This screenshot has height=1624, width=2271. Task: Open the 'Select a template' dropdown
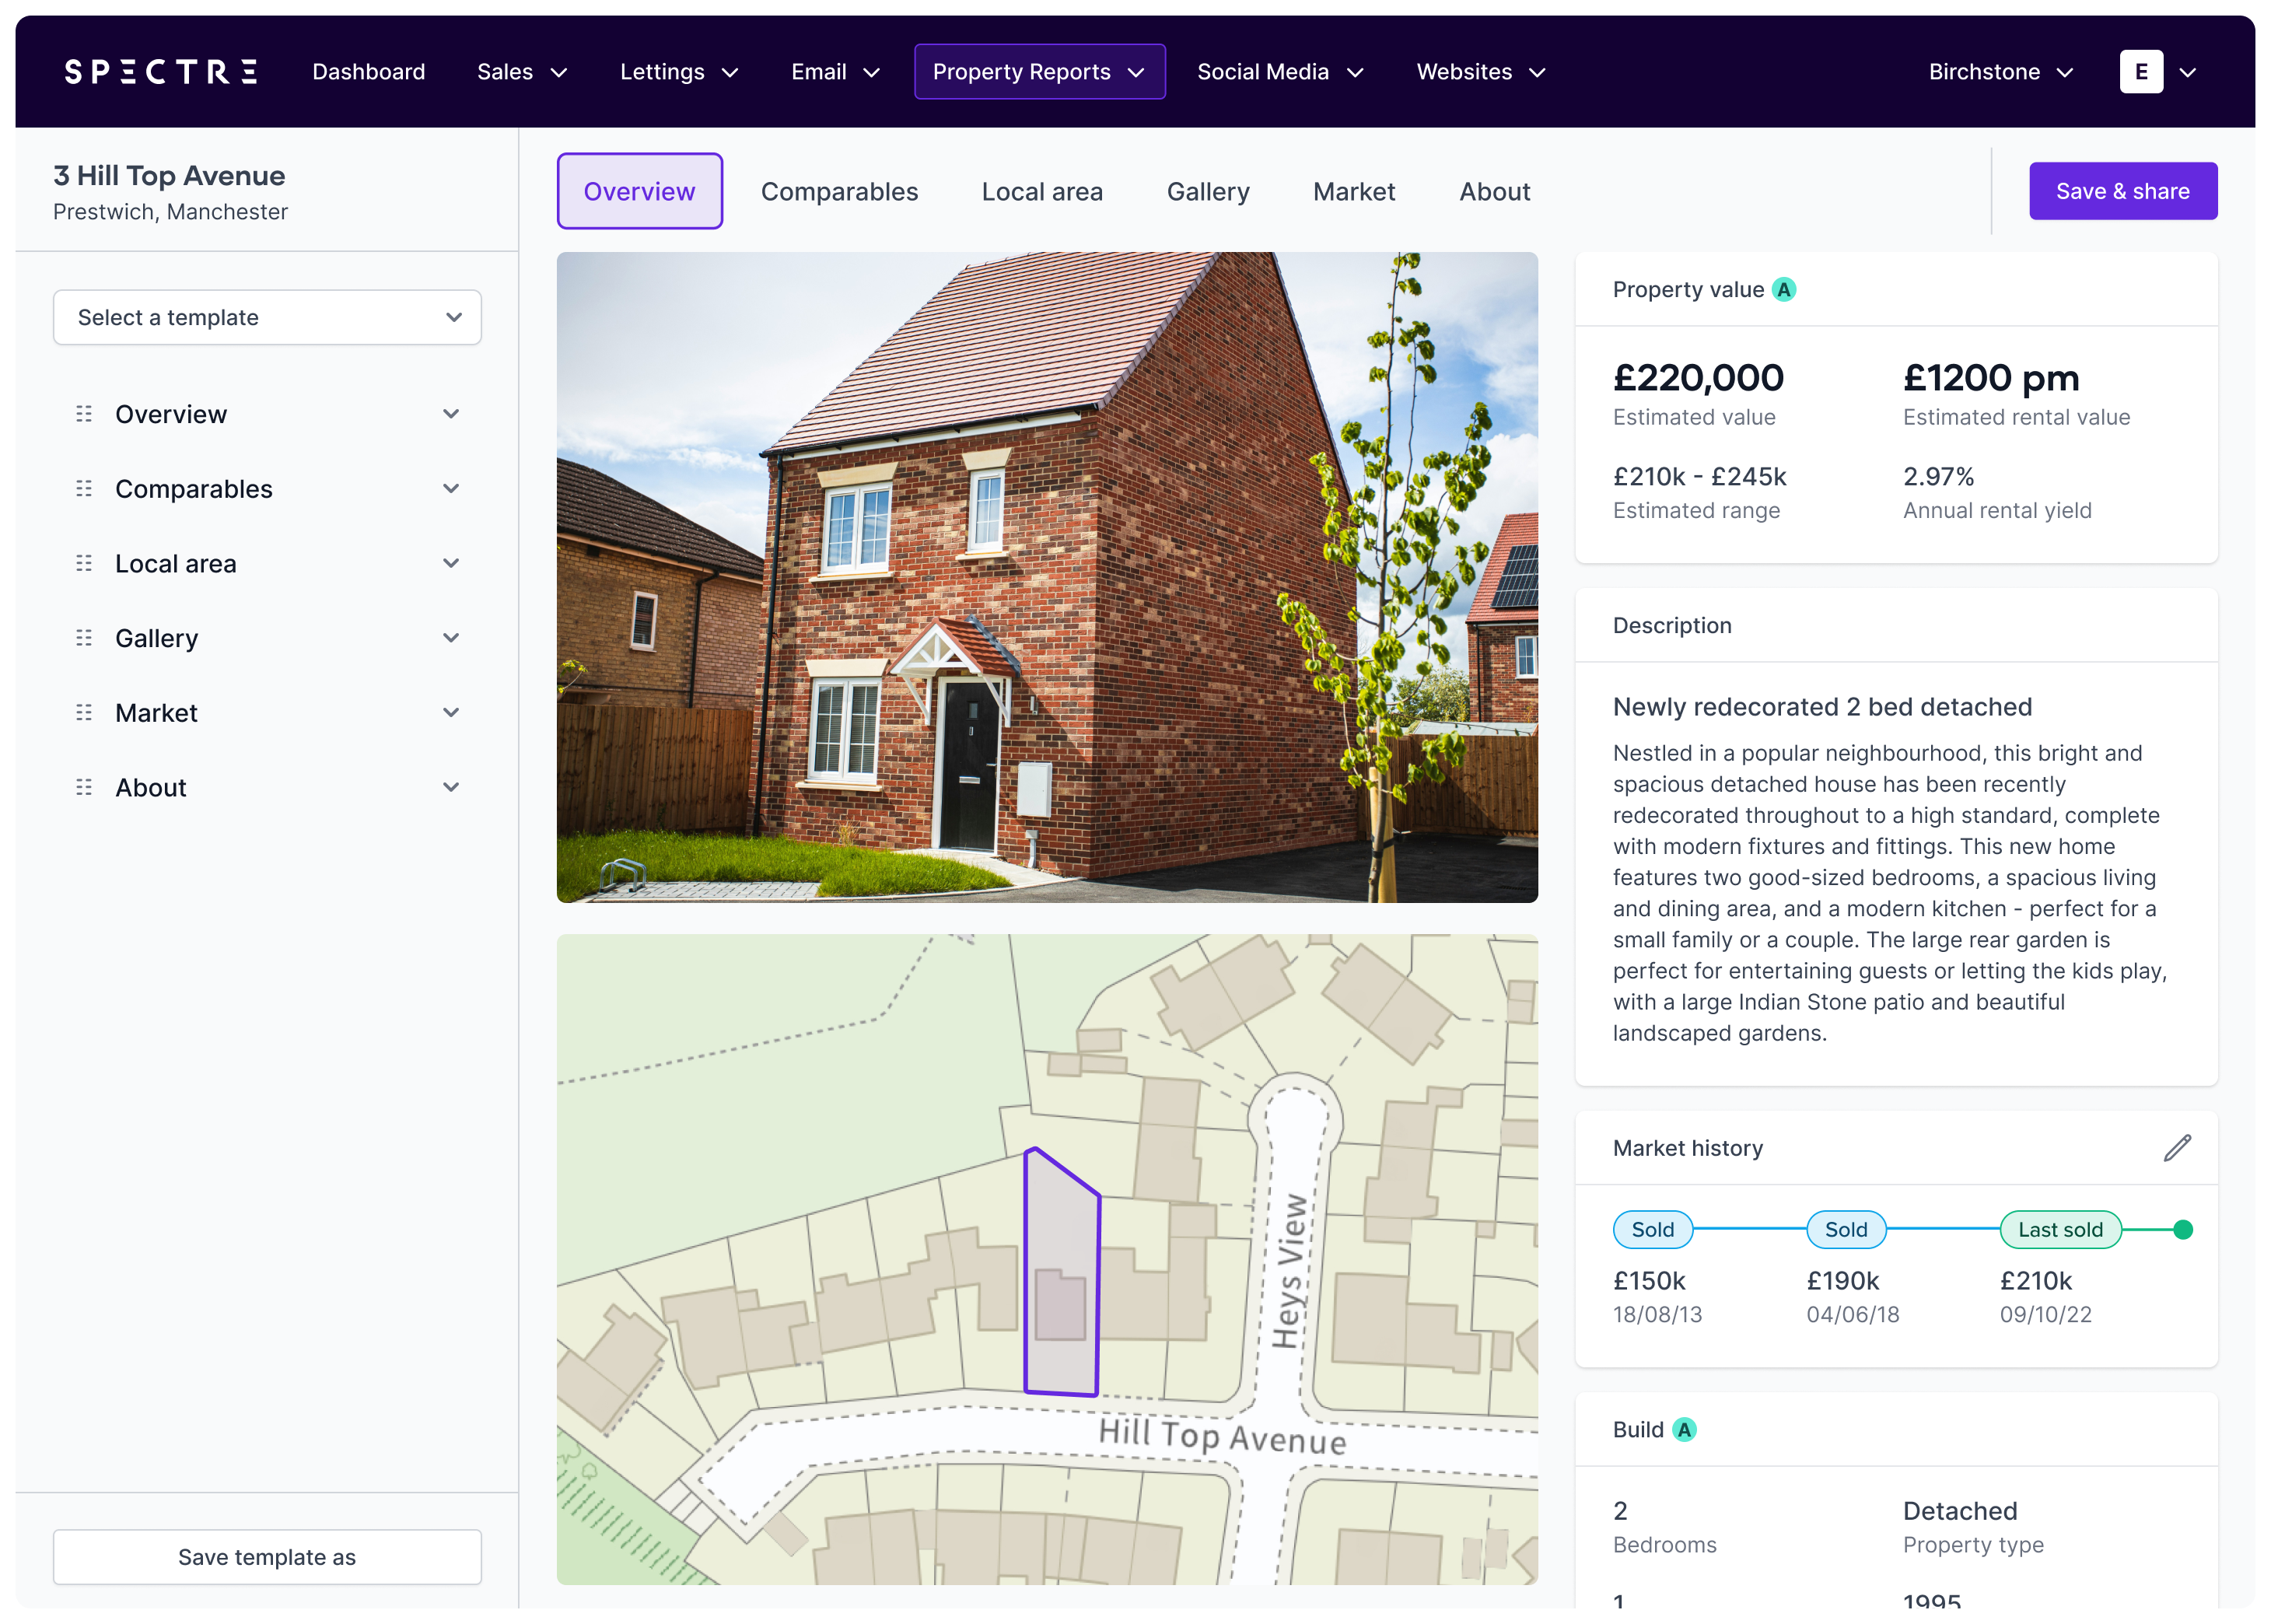pyautogui.click(x=267, y=318)
